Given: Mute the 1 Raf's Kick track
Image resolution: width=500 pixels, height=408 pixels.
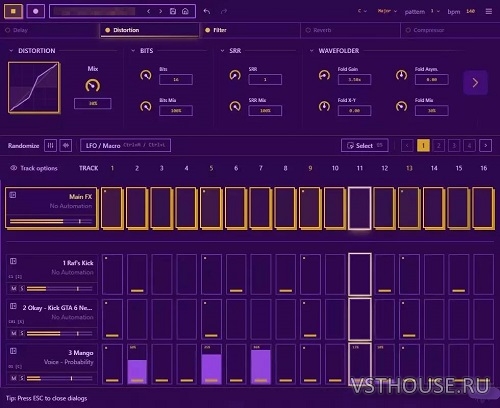Looking at the screenshot, I should (x=14, y=288).
